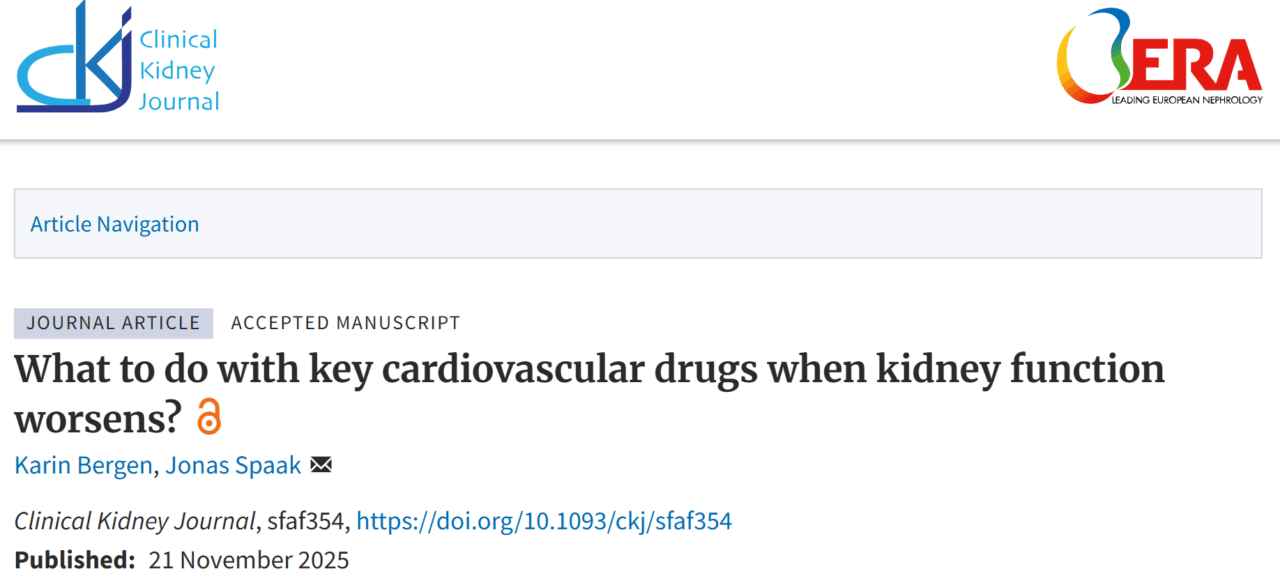Email the corresponding author using the mail icon

320,464
